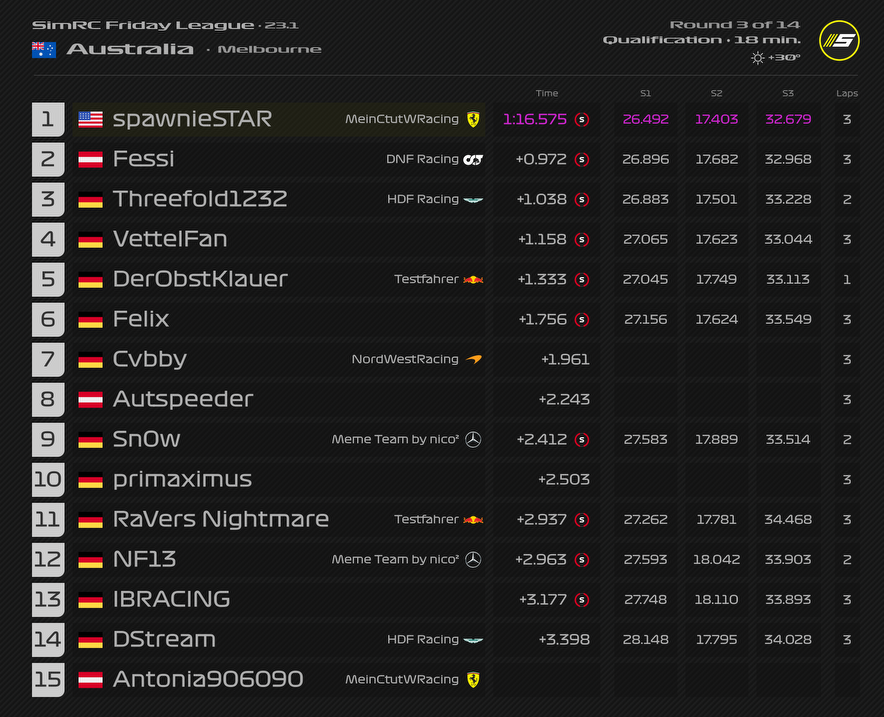Image resolution: width=884 pixels, height=717 pixels.
Task: Click spawnieSTAR's purple S3 time 32.679
Action: (x=787, y=119)
